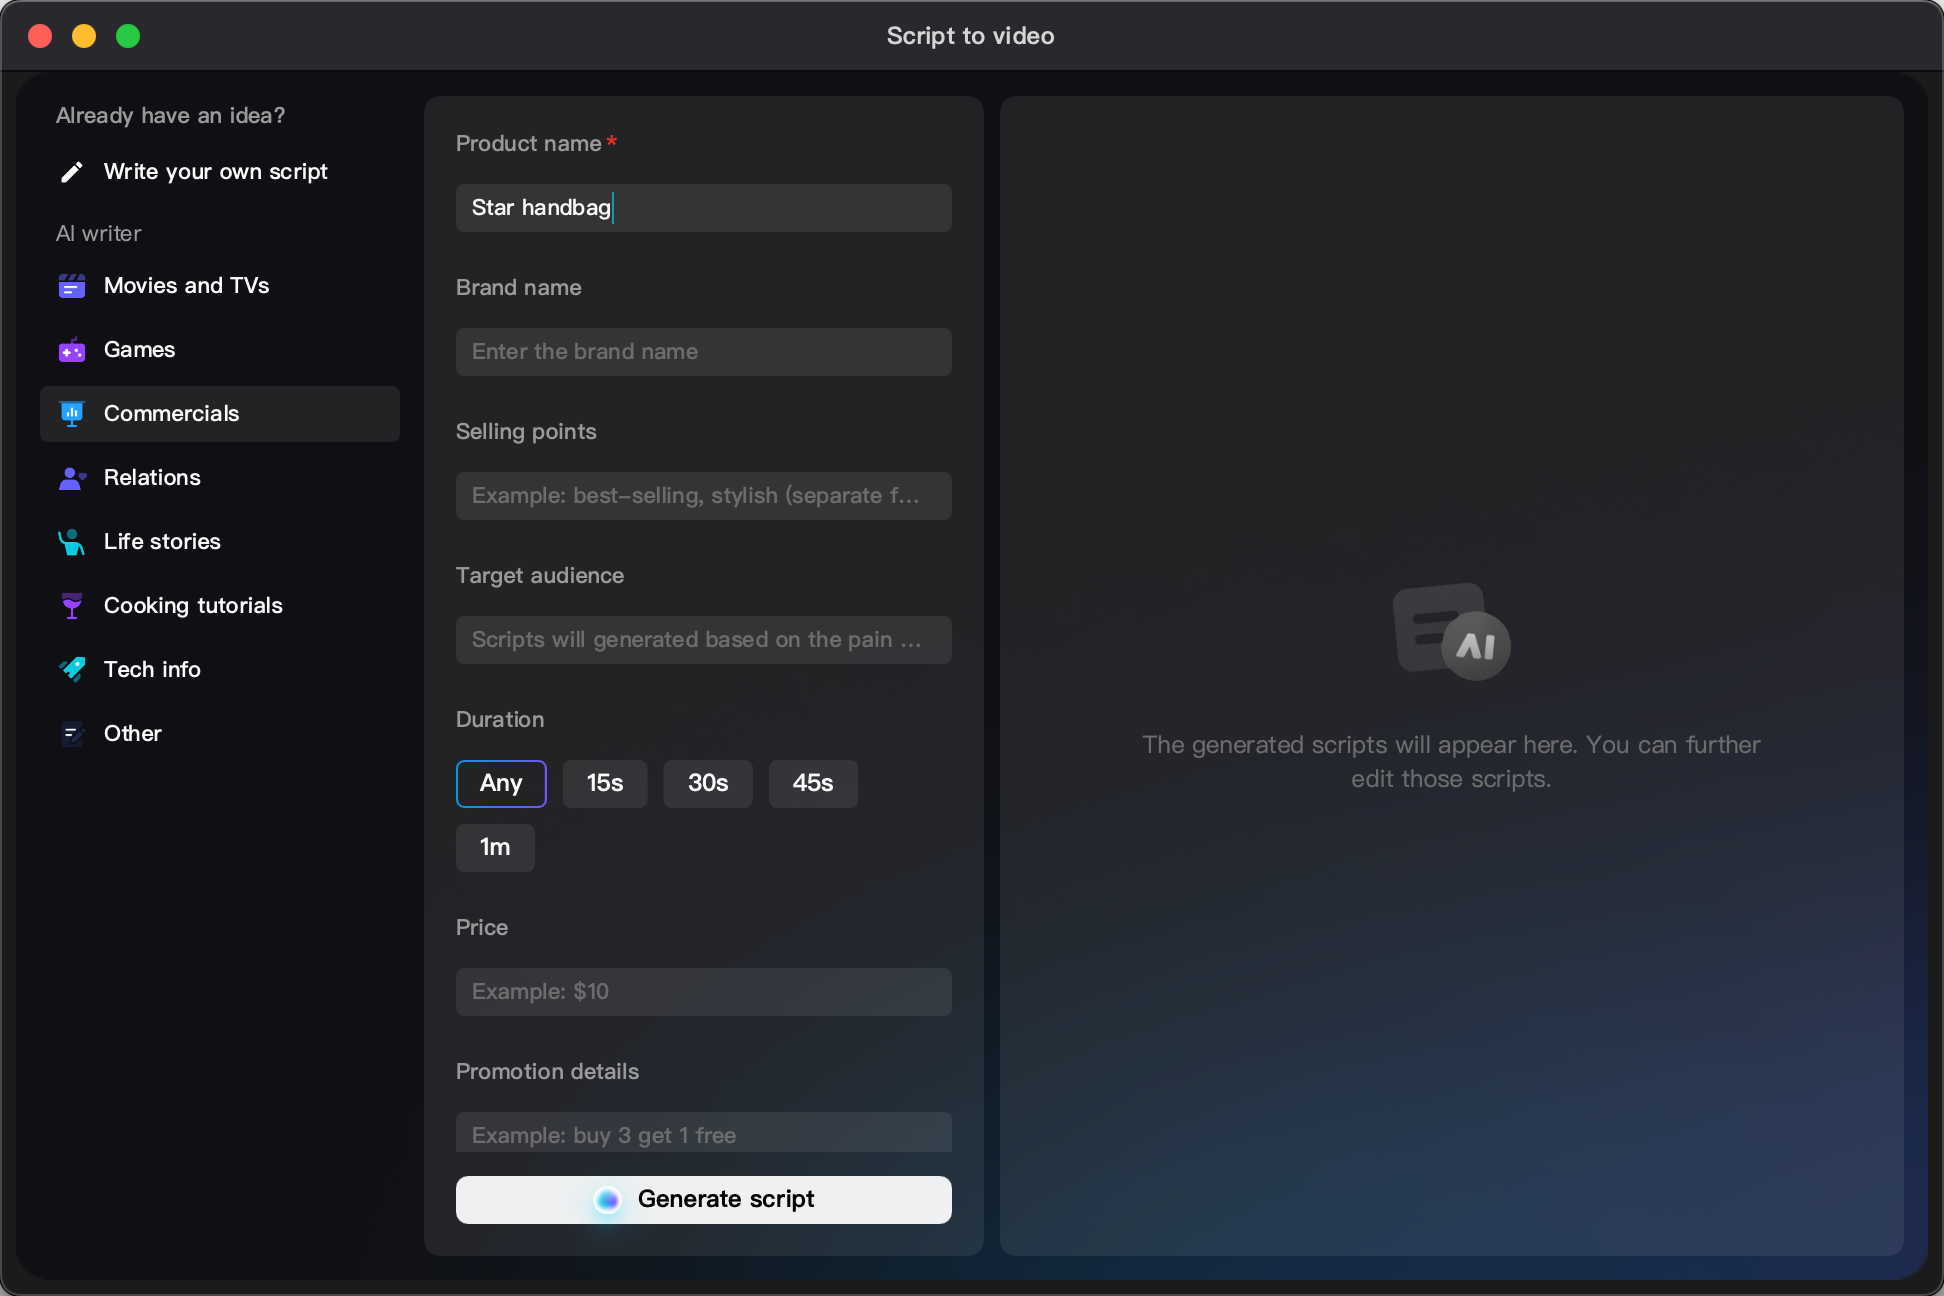Click the Generate script button

704,1198
